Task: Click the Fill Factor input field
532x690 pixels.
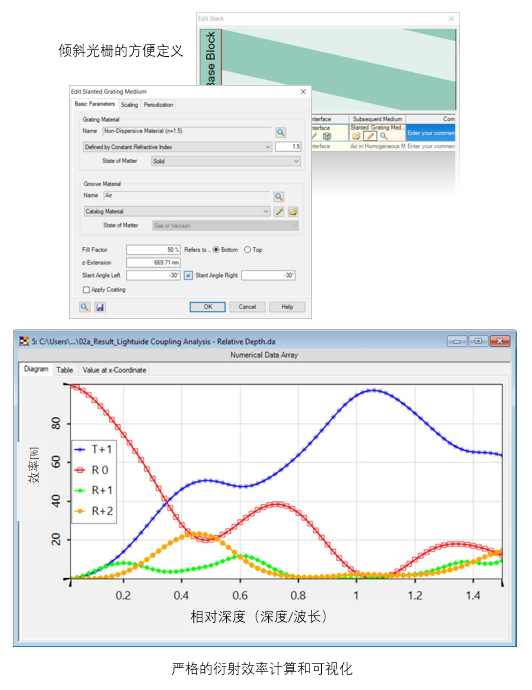Action: (153, 250)
